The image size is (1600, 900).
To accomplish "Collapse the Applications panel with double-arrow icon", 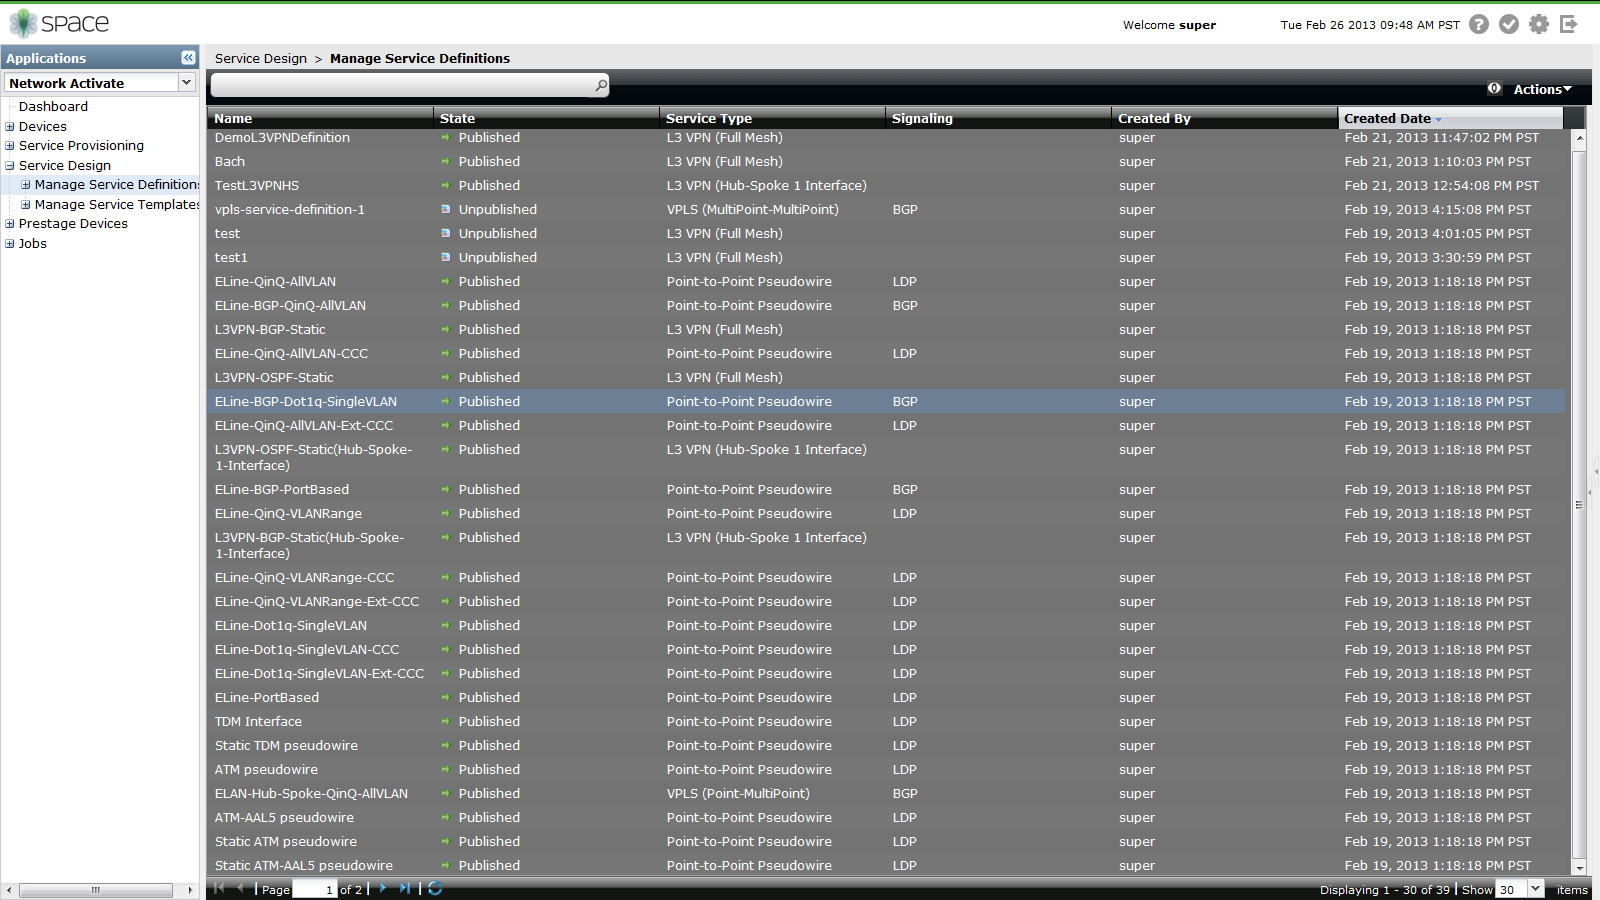I will click(188, 58).
